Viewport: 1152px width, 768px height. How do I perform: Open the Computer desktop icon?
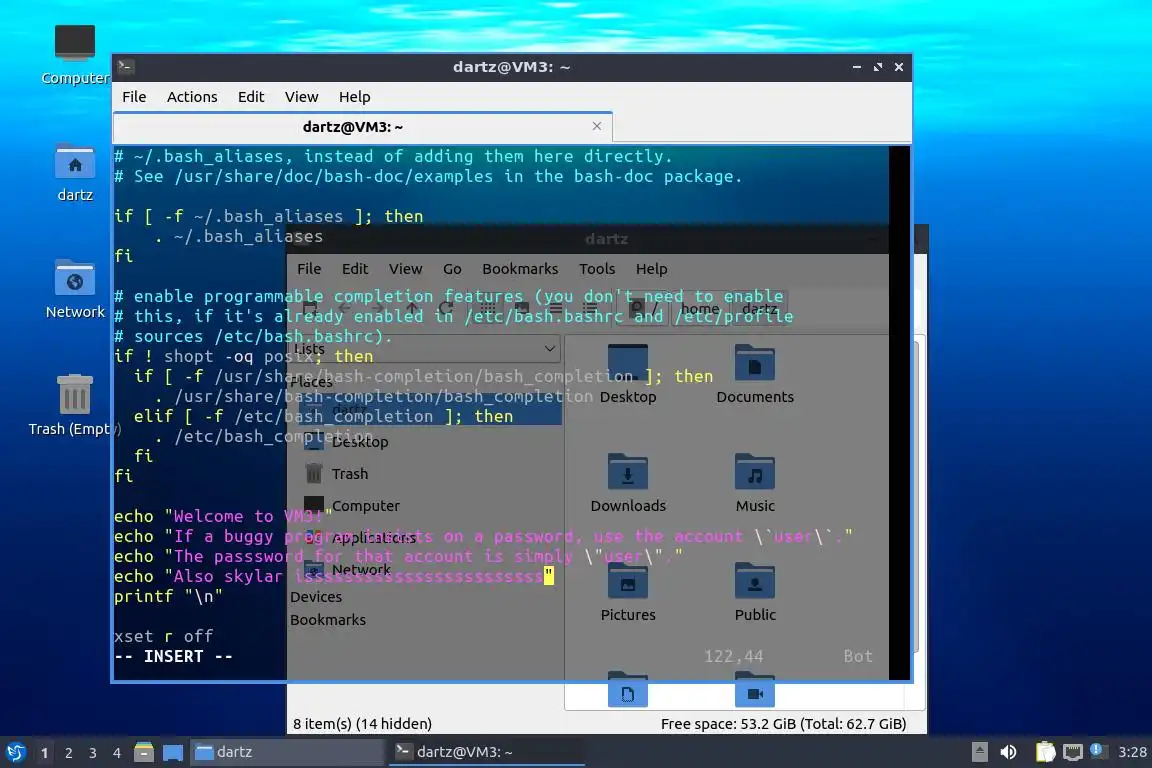[x=74, y=54]
